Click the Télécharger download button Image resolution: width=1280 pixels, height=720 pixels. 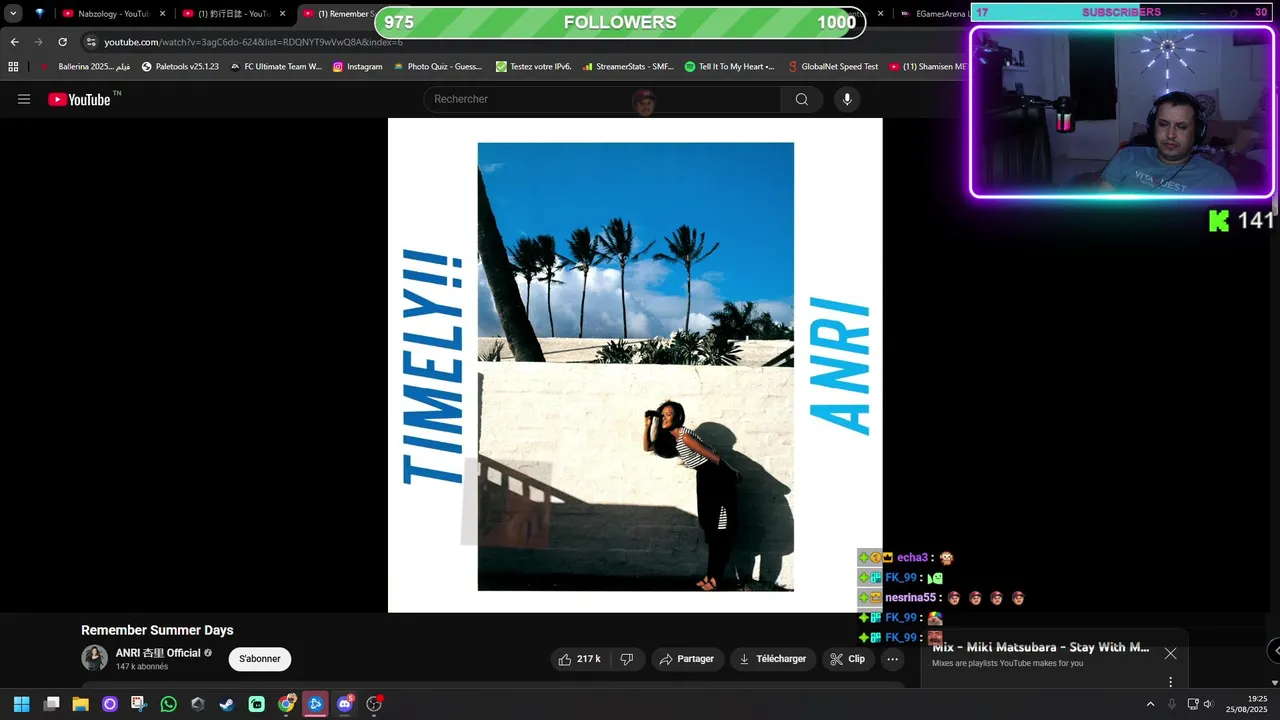pyautogui.click(x=772, y=659)
